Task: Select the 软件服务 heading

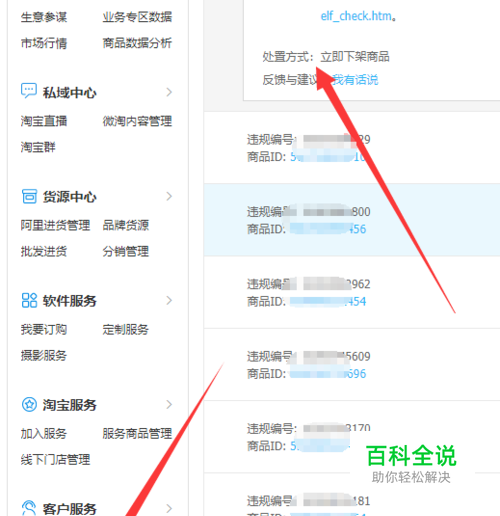Action: click(x=69, y=301)
